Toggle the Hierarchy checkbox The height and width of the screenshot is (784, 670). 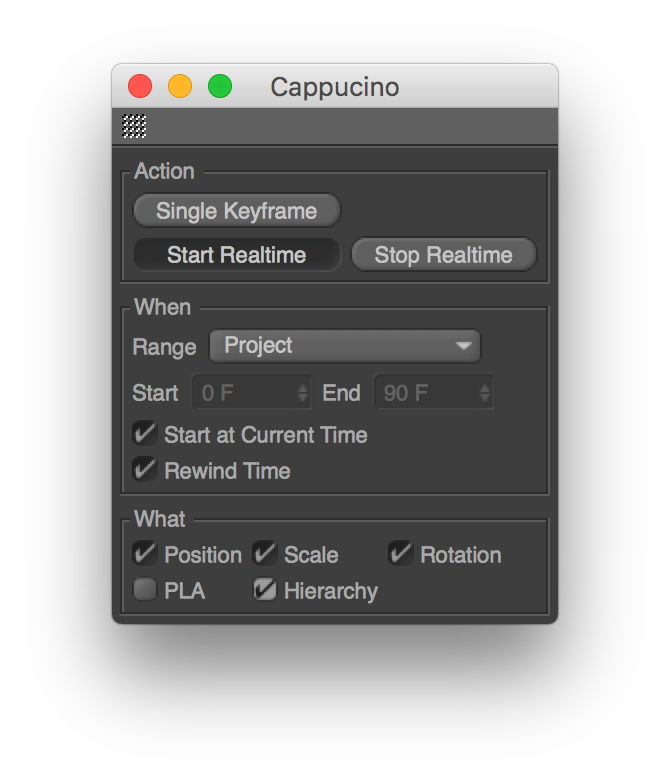[264, 590]
